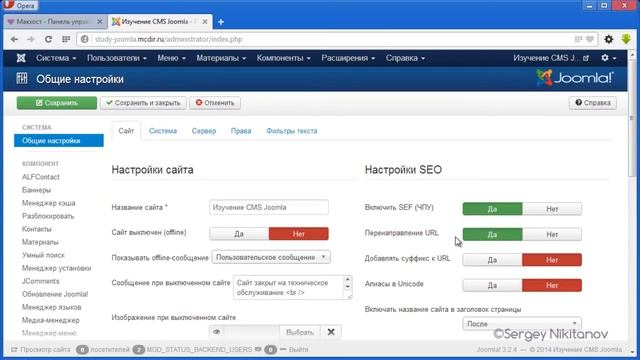The width and height of the screenshot is (640, 360).
Task: Select Общие настройки in sidebar
Action: [59, 140]
